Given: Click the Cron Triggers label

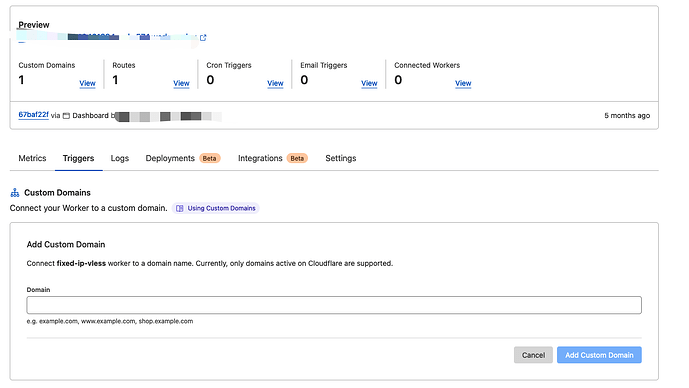Looking at the screenshot, I should pyautogui.click(x=229, y=65).
